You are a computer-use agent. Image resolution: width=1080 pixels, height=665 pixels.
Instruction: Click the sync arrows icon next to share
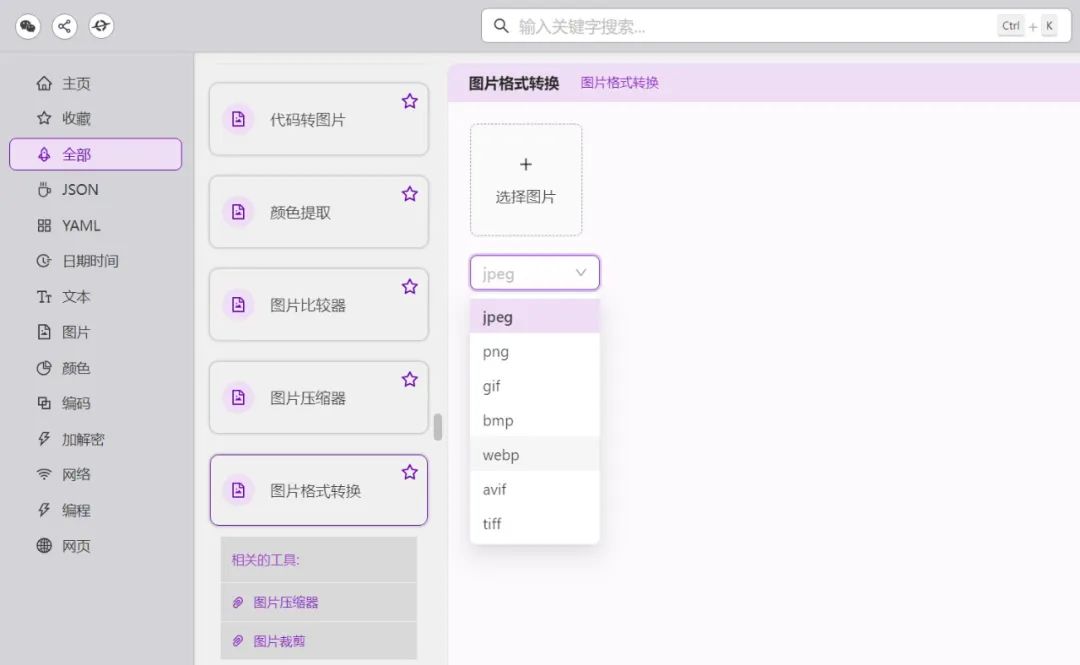pos(101,26)
